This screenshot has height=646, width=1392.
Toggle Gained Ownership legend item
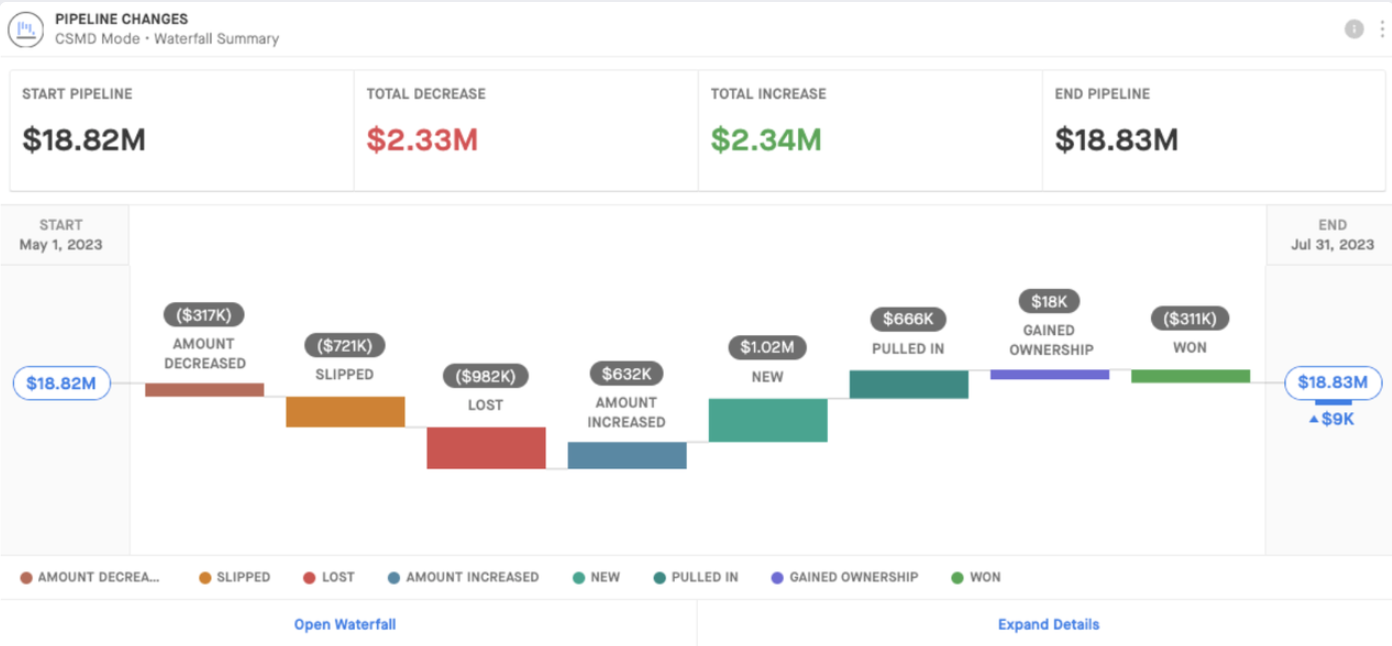pyautogui.click(x=845, y=577)
